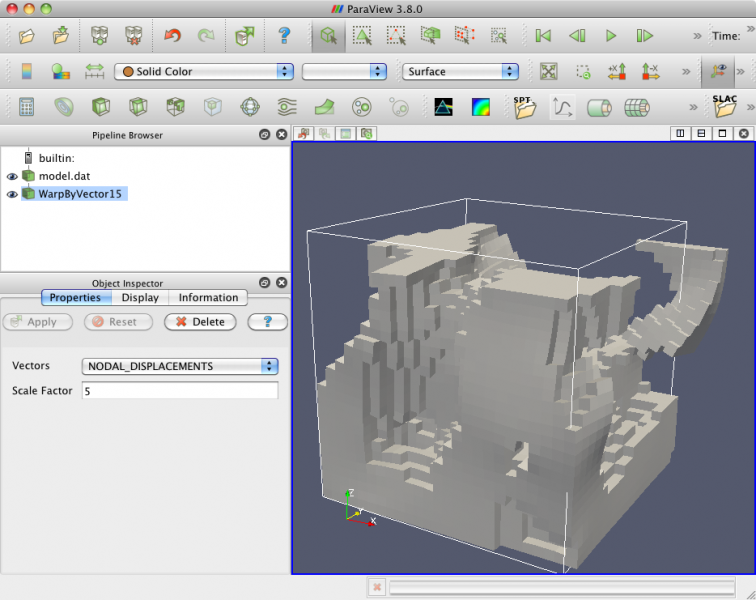Image resolution: width=756 pixels, height=600 pixels.
Task: Click the Disconnect from server icon
Action: tap(134, 36)
